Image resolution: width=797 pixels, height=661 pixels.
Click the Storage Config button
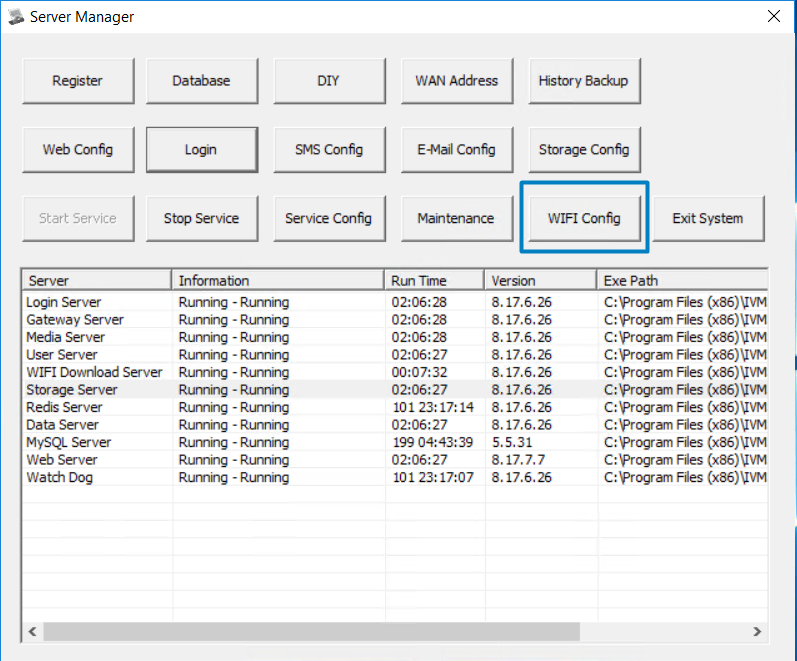tap(583, 150)
